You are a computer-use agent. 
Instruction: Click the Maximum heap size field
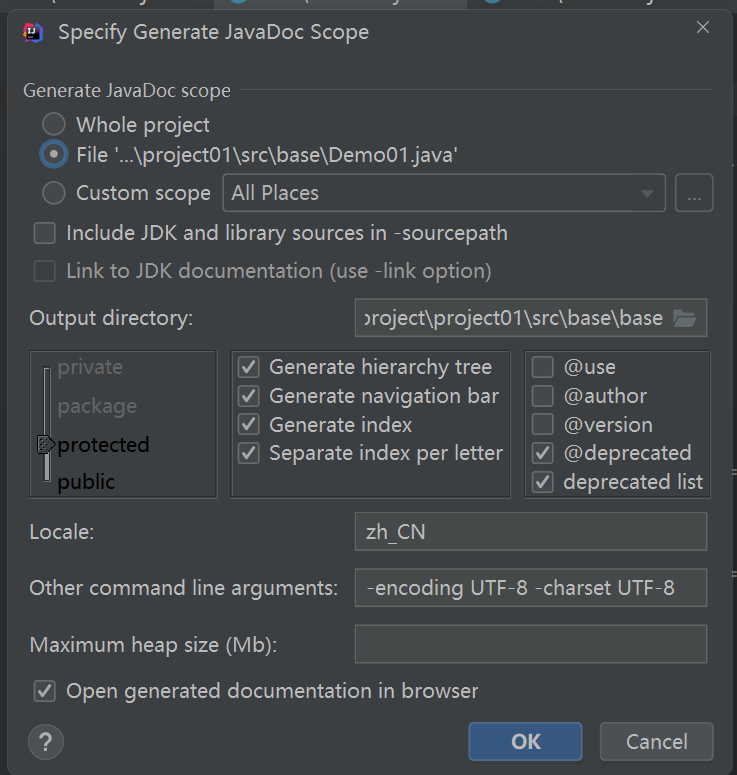pyautogui.click(x=530, y=644)
